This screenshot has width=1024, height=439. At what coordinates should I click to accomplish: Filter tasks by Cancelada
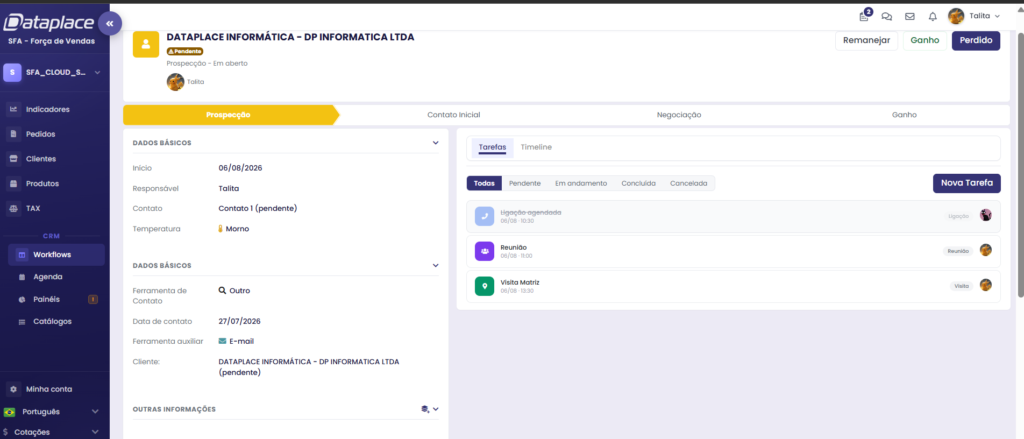tap(688, 184)
